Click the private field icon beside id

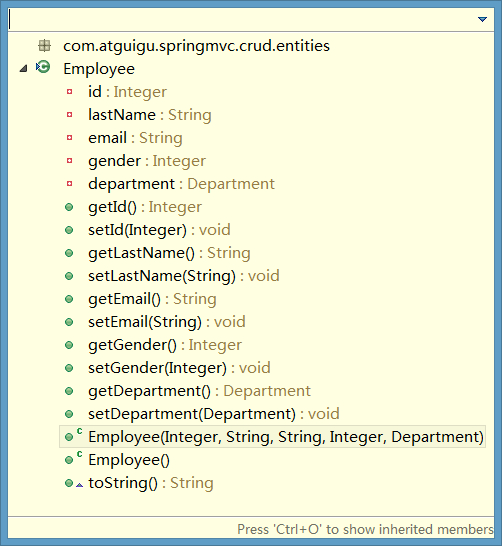[70, 92]
